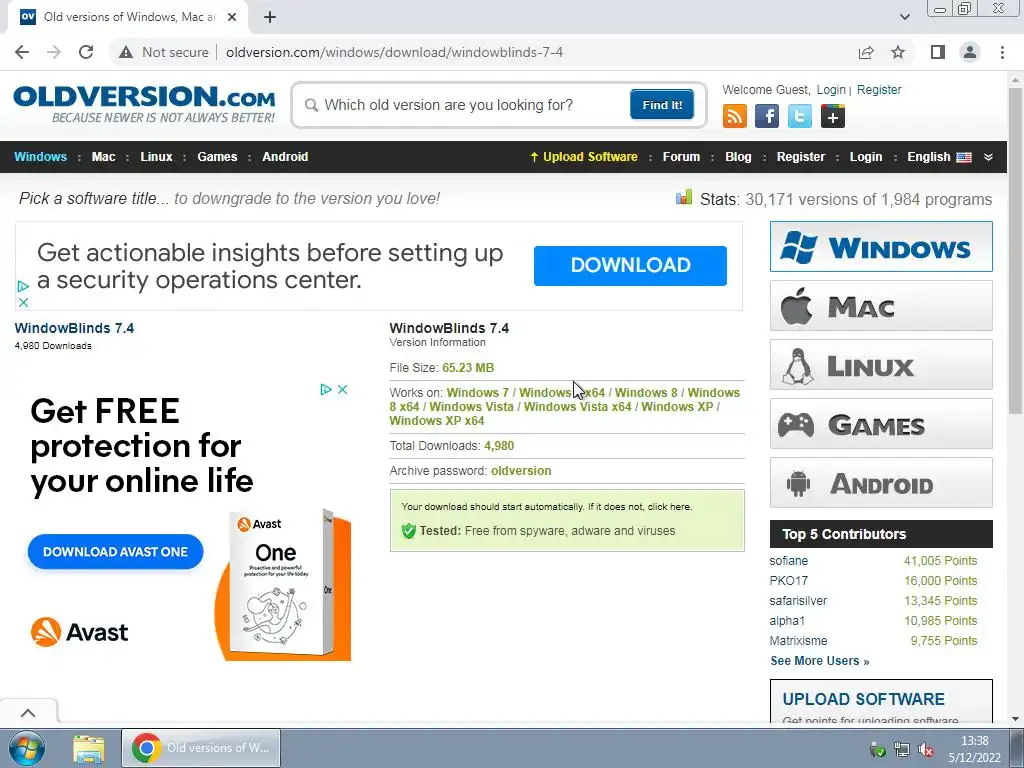1024x768 pixels.
Task: Click the stats bar chart icon
Action: click(684, 197)
